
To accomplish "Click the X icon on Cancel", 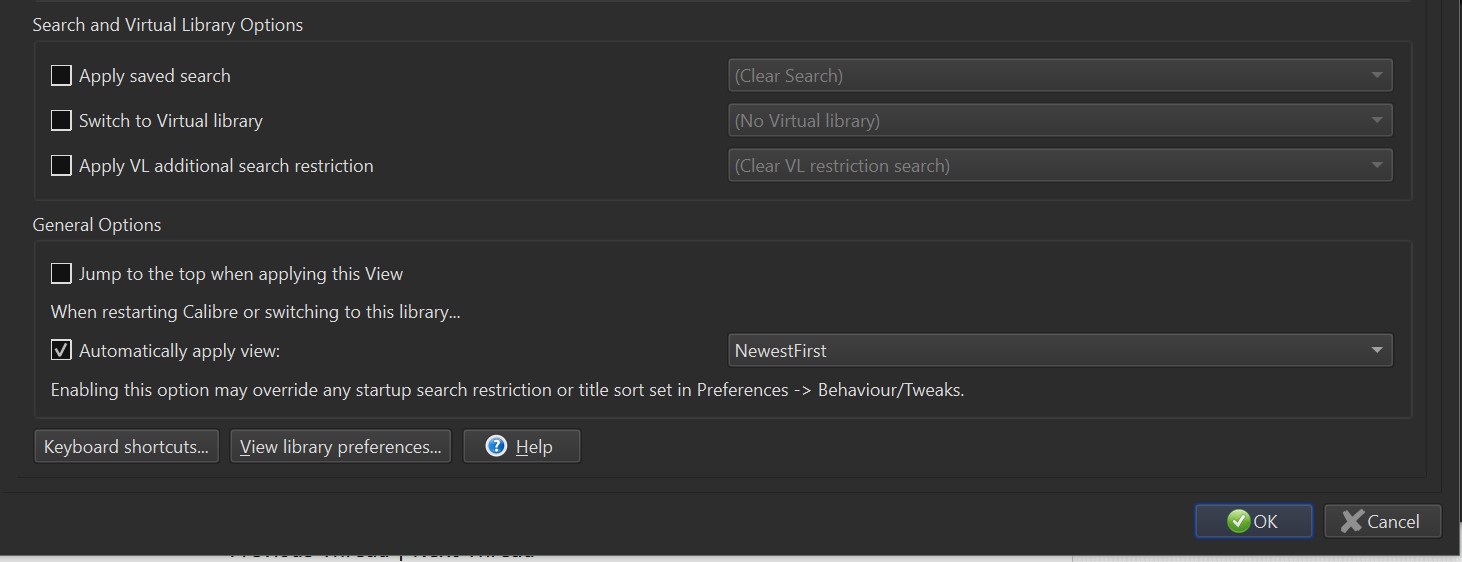I will tap(1352, 521).
